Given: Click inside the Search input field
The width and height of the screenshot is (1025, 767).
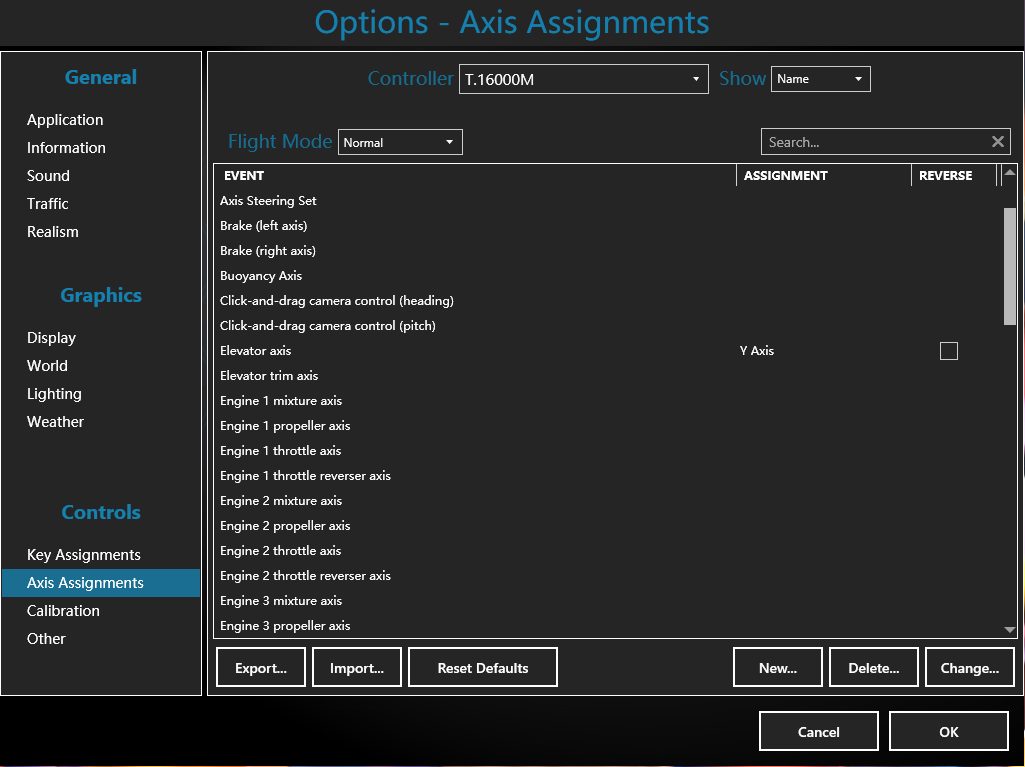Looking at the screenshot, I should tap(870, 142).
